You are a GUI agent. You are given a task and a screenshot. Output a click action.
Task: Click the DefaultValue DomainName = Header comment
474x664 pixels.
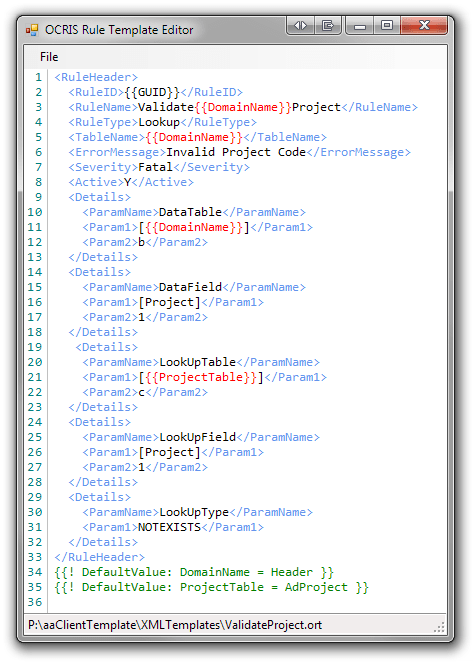[x=194, y=572]
